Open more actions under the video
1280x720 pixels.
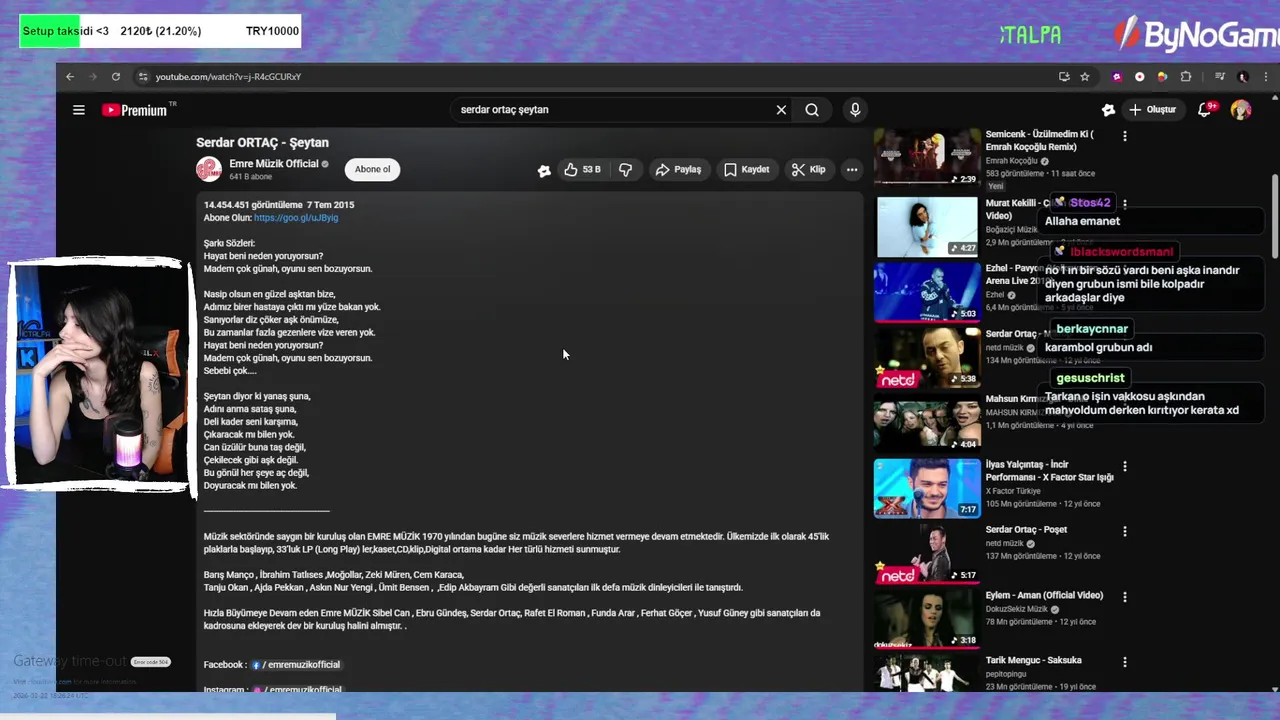point(852,170)
